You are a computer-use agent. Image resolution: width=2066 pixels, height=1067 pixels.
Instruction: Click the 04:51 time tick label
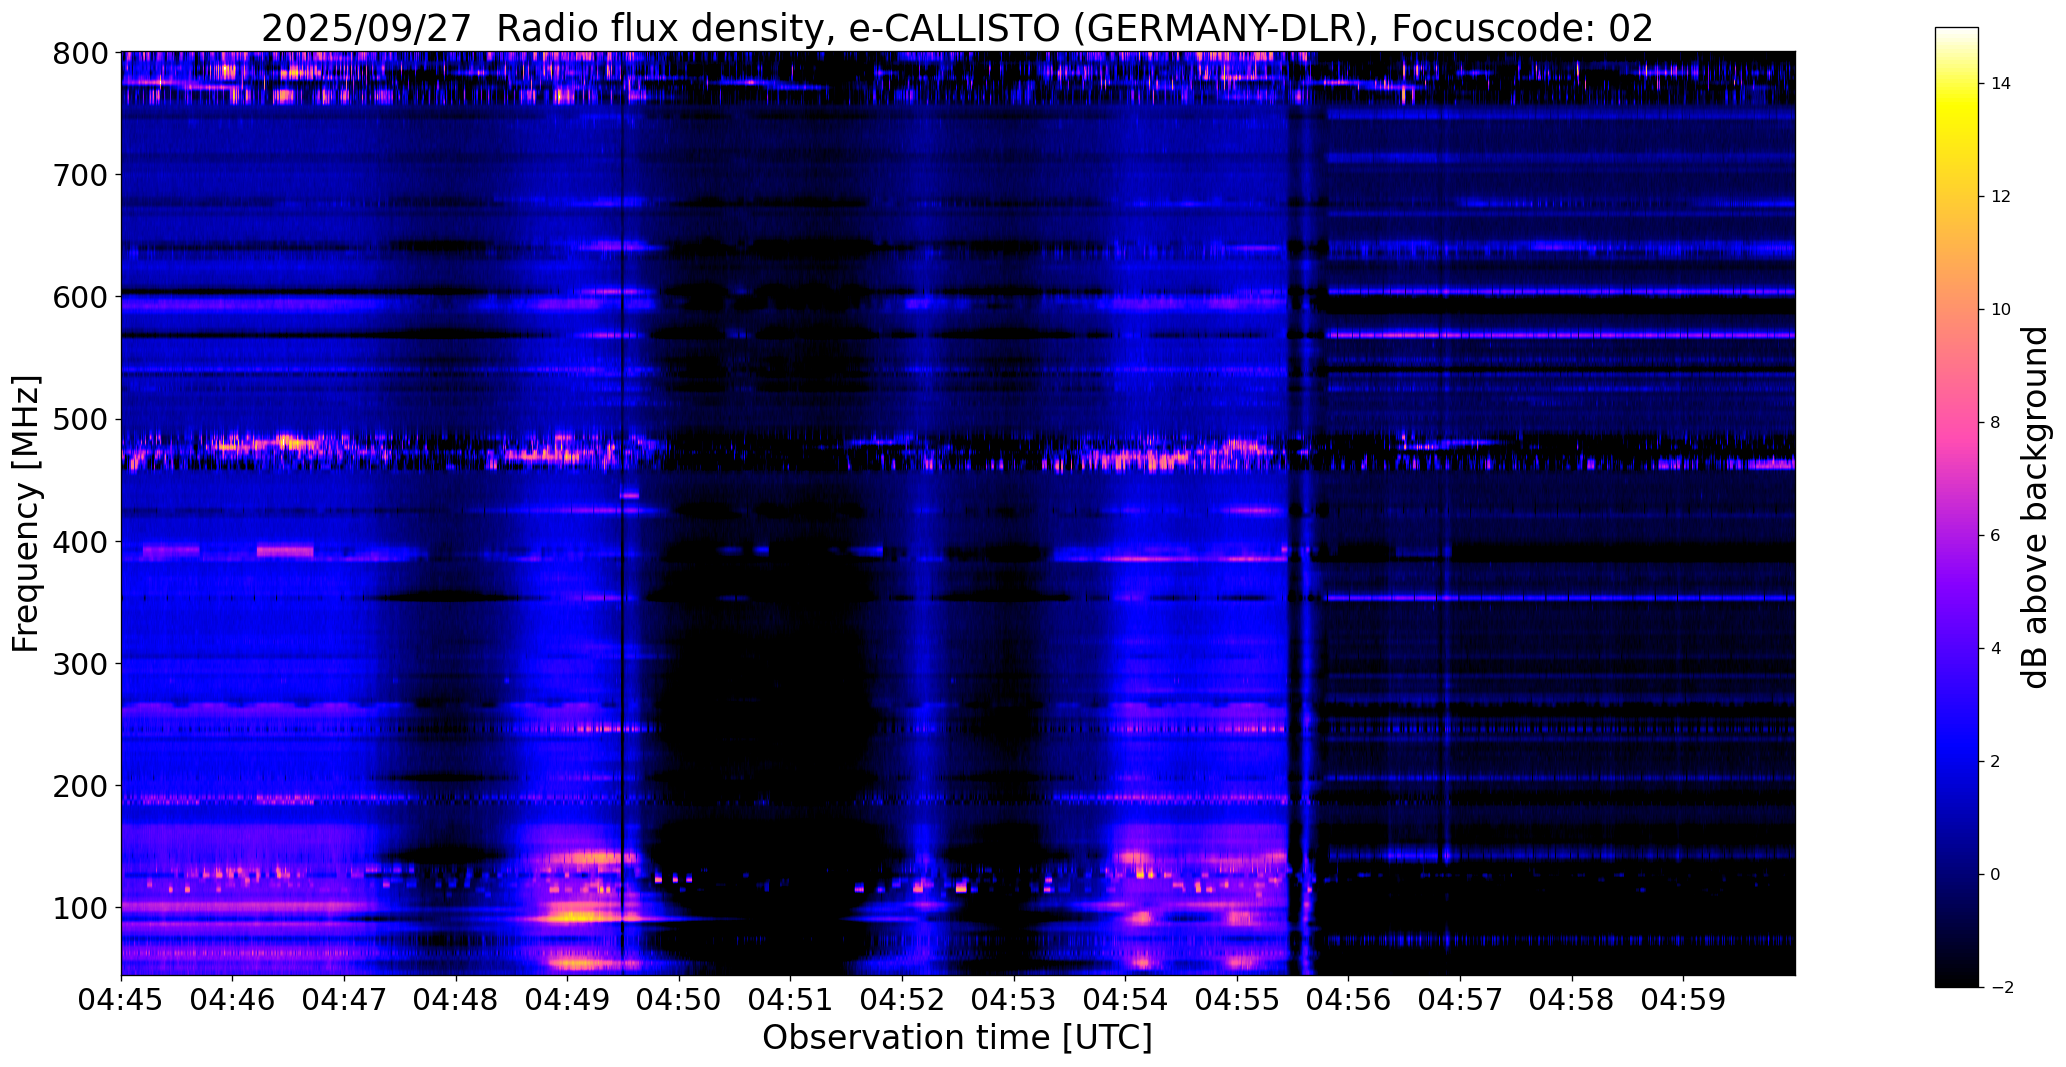click(x=791, y=1001)
